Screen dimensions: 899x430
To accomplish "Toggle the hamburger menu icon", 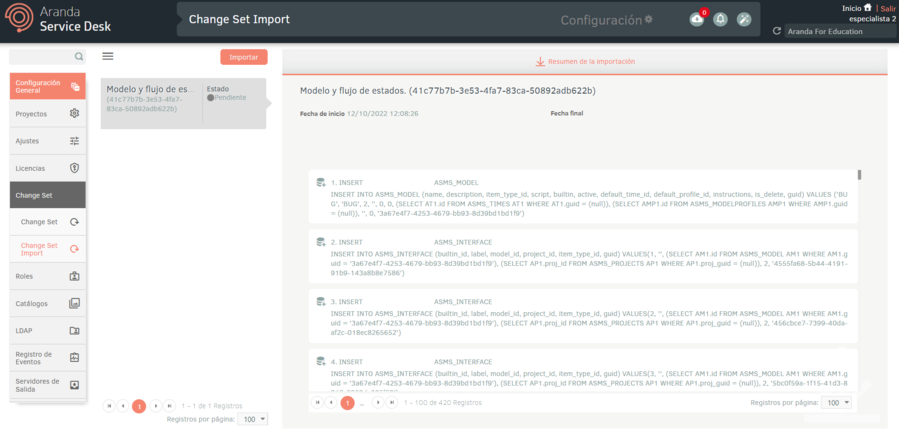I will tap(108, 56).
